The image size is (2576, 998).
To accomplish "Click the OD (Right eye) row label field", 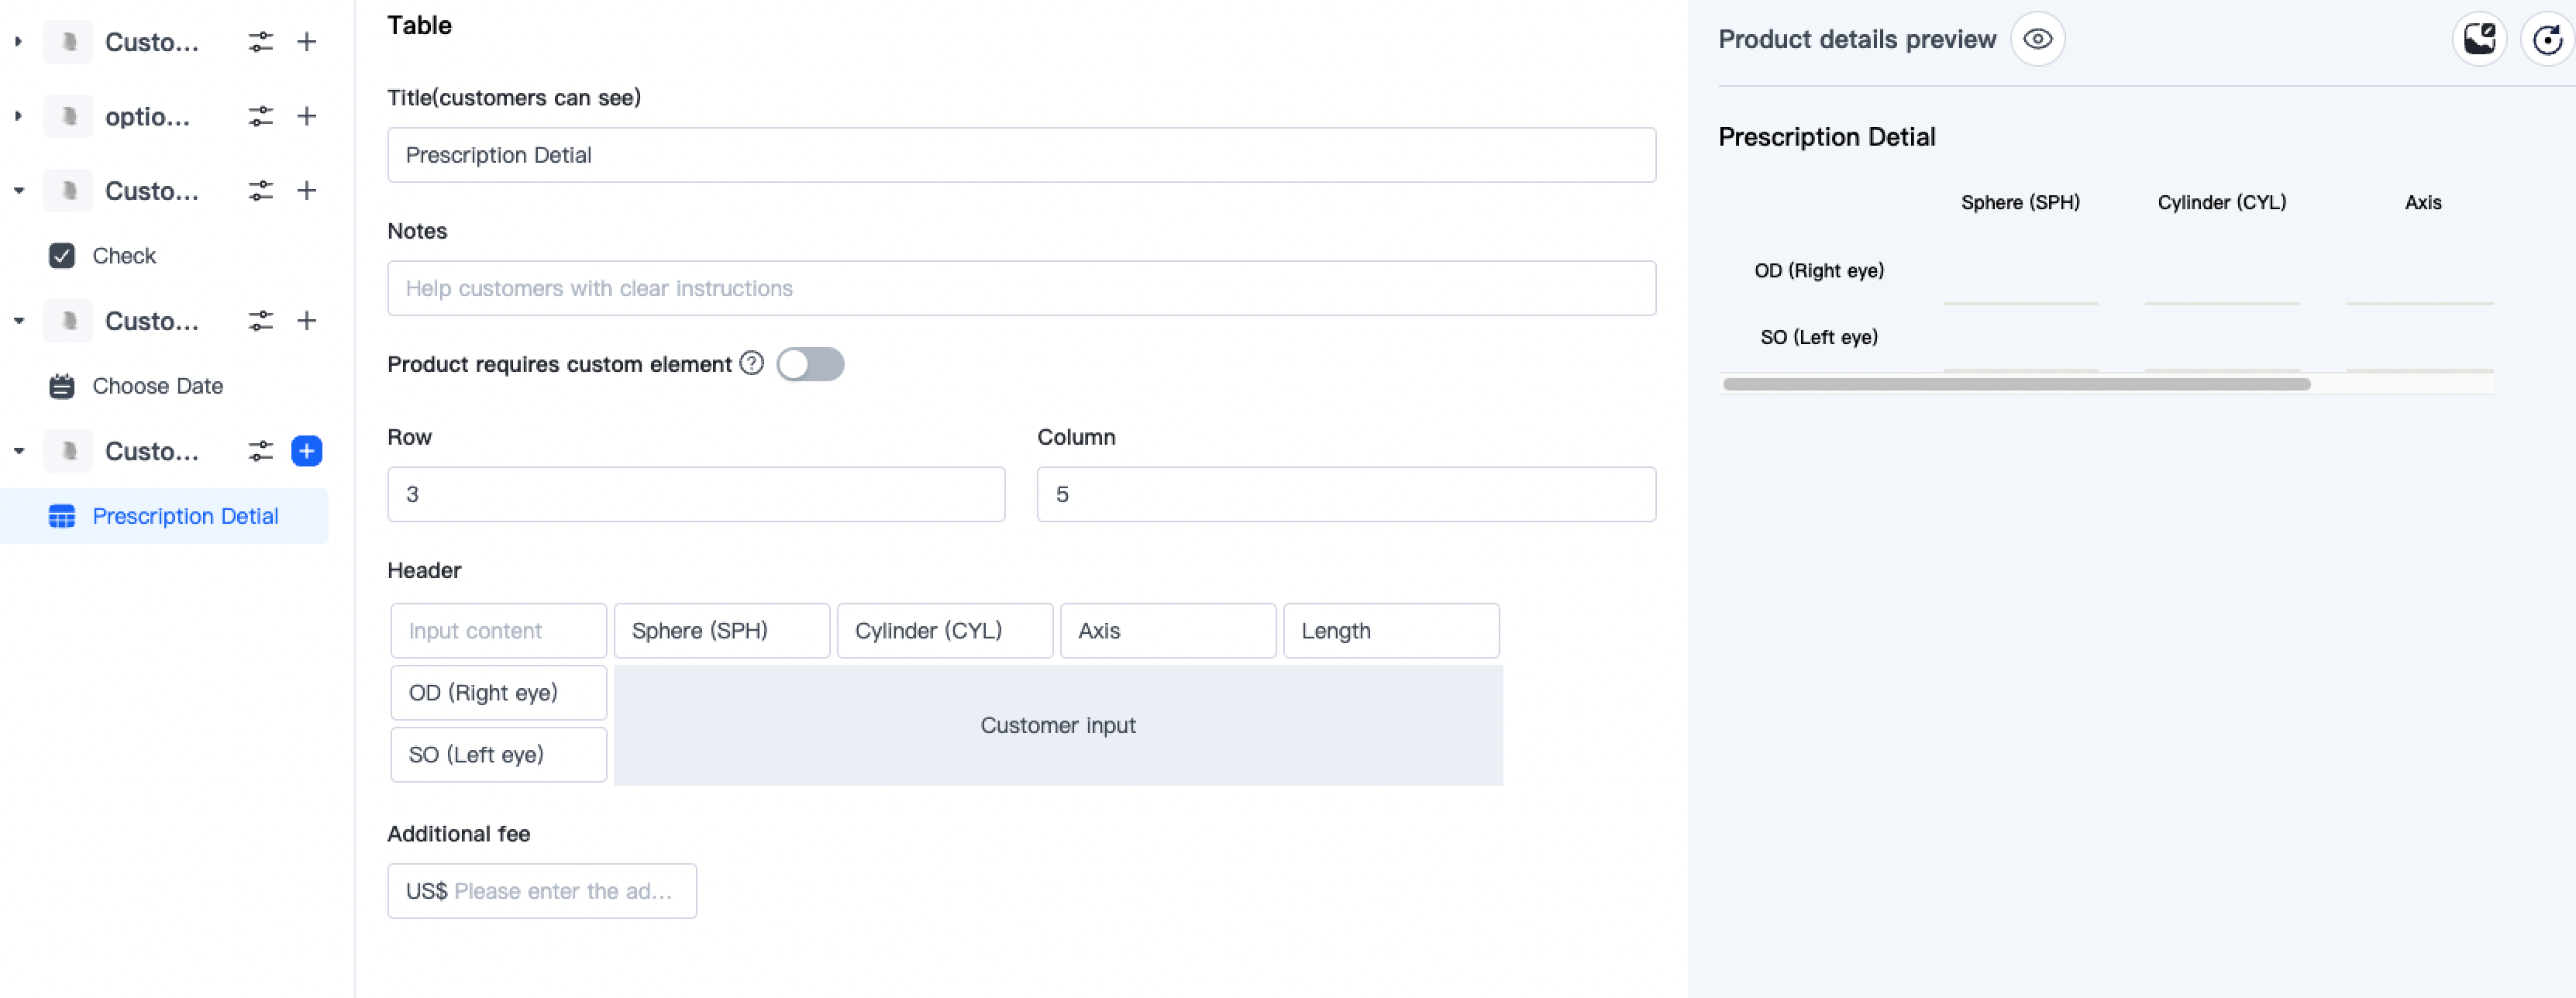I will tap(498, 693).
